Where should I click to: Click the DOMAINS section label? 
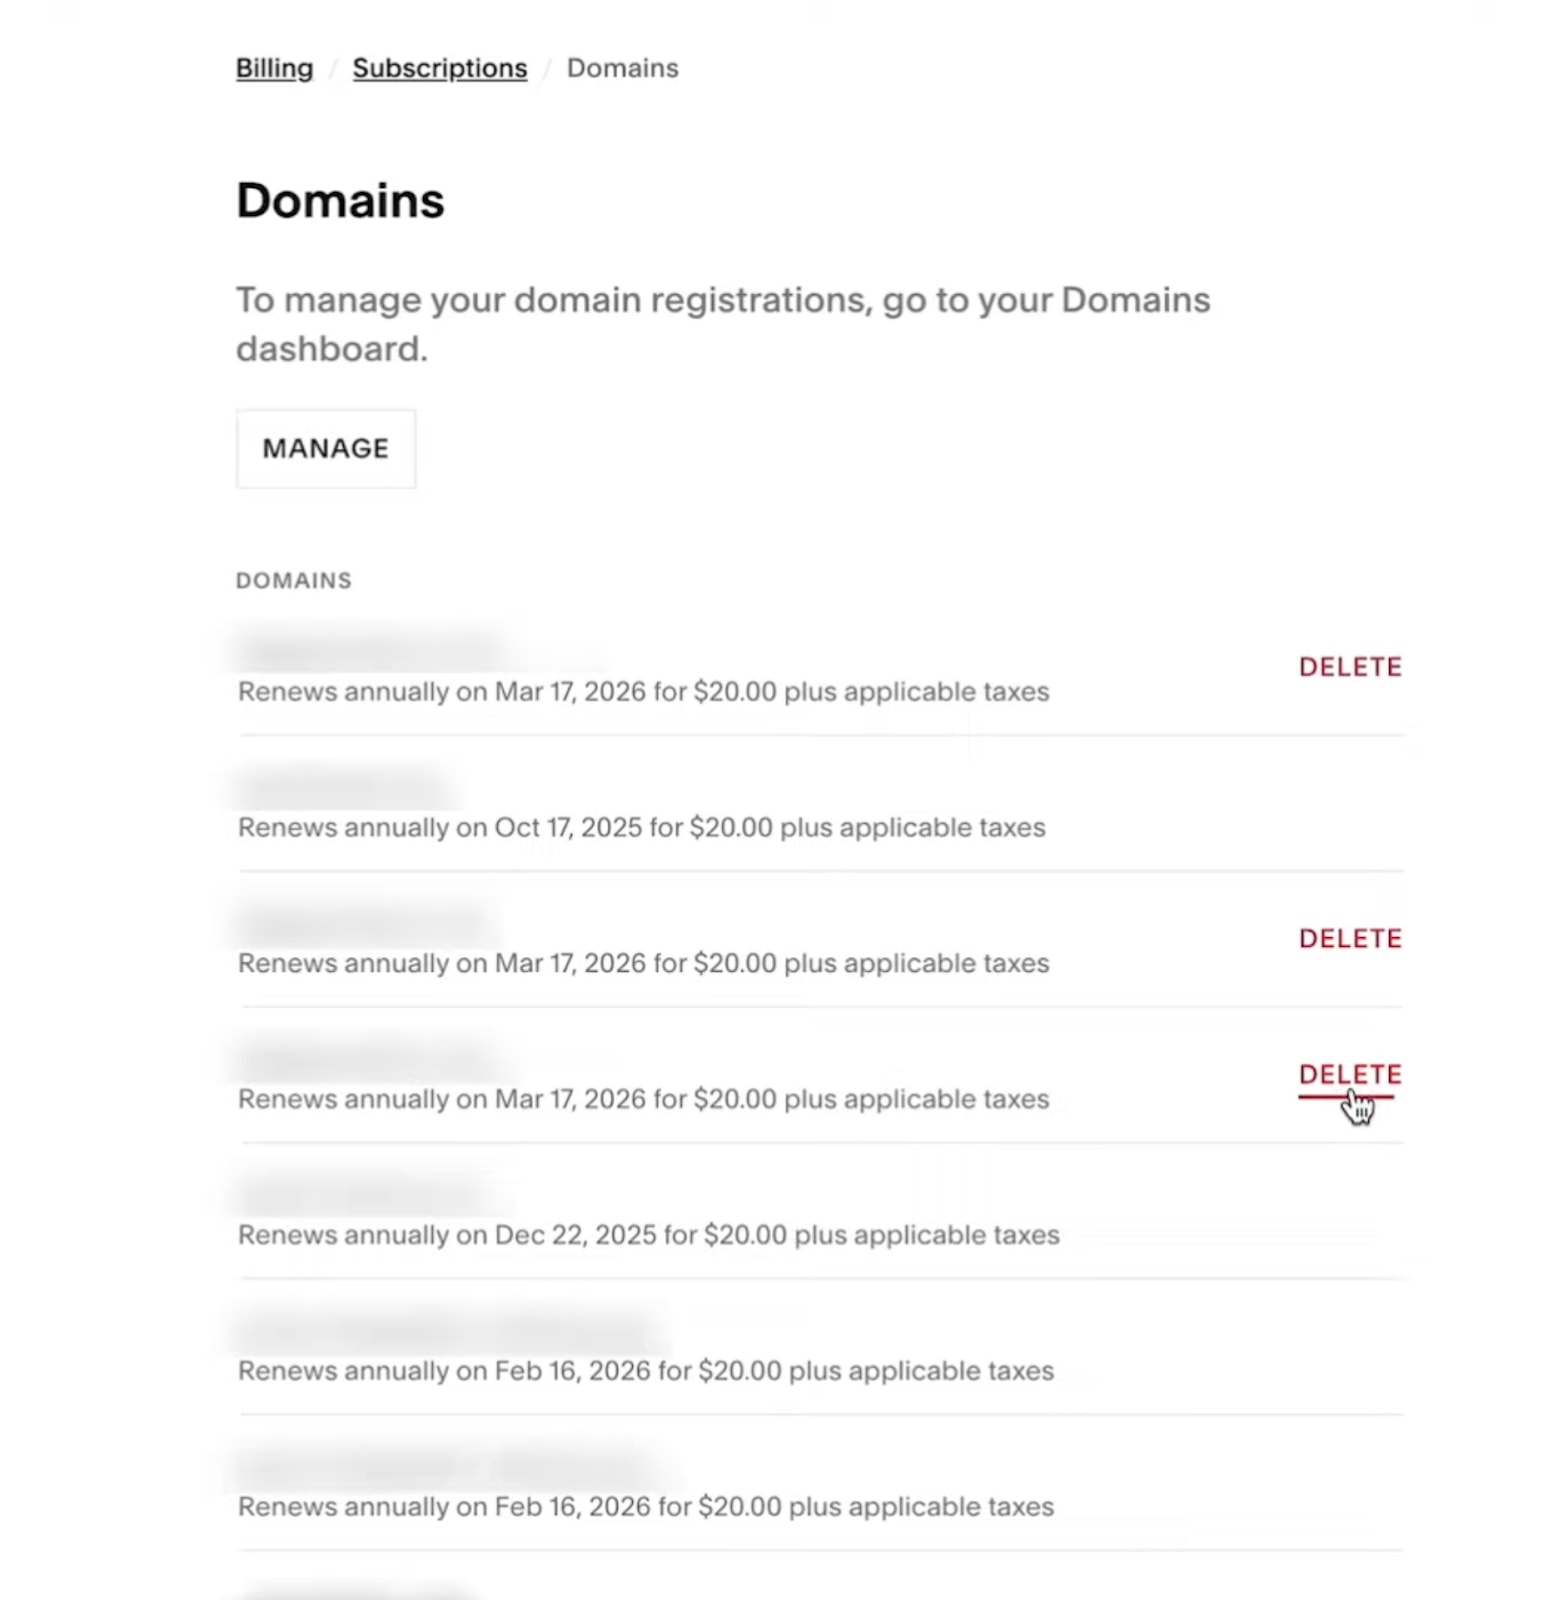point(293,580)
